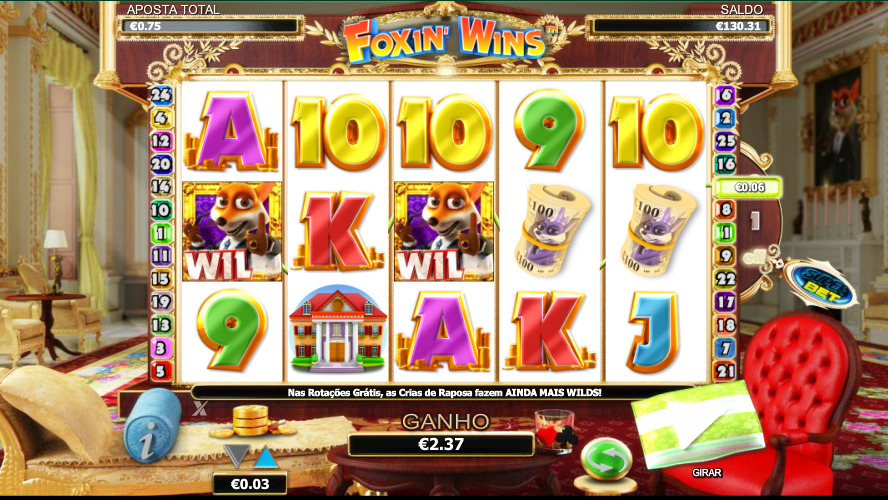
Task: Select payline number 21 marker
Action: pyautogui.click(x=725, y=371)
